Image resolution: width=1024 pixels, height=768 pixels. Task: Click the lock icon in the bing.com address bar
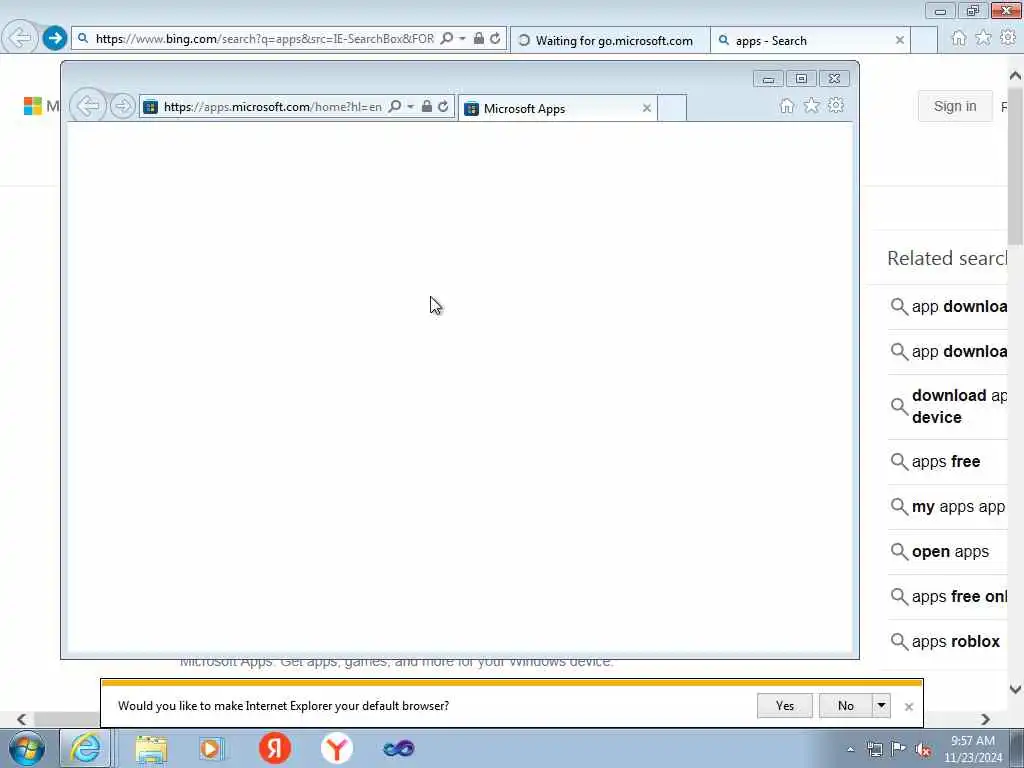[479, 39]
